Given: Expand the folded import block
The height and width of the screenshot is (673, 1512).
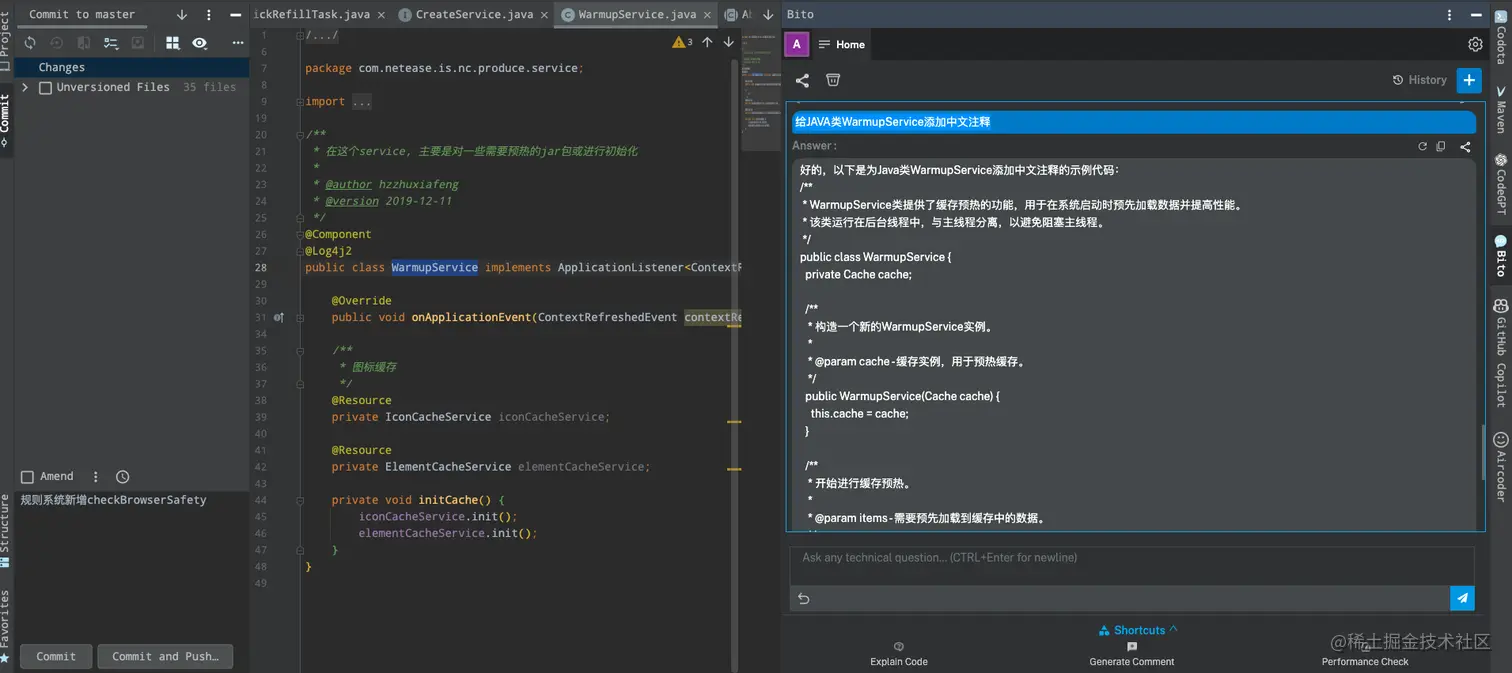Looking at the screenshot, I should tap(361, 101).
